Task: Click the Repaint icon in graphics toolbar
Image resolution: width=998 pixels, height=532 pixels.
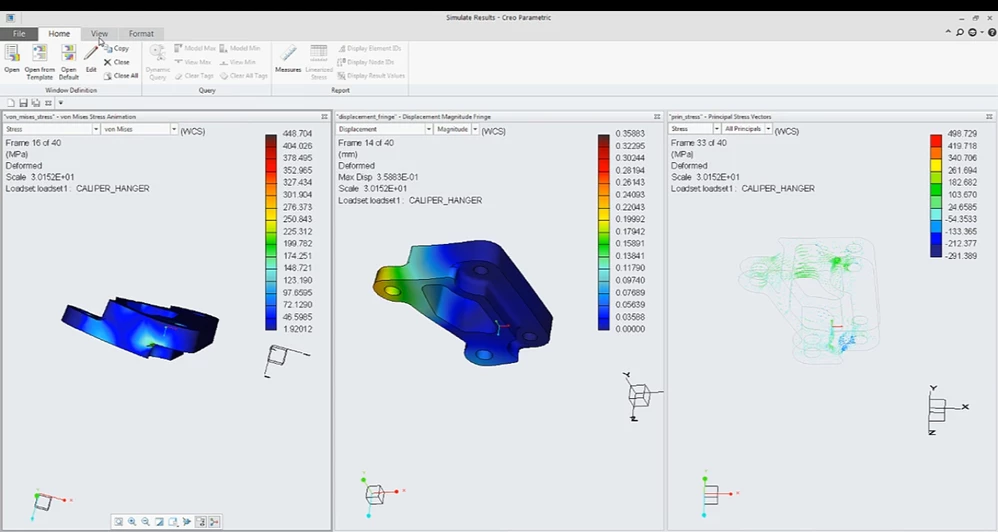Action: click(x=159, y=522)
